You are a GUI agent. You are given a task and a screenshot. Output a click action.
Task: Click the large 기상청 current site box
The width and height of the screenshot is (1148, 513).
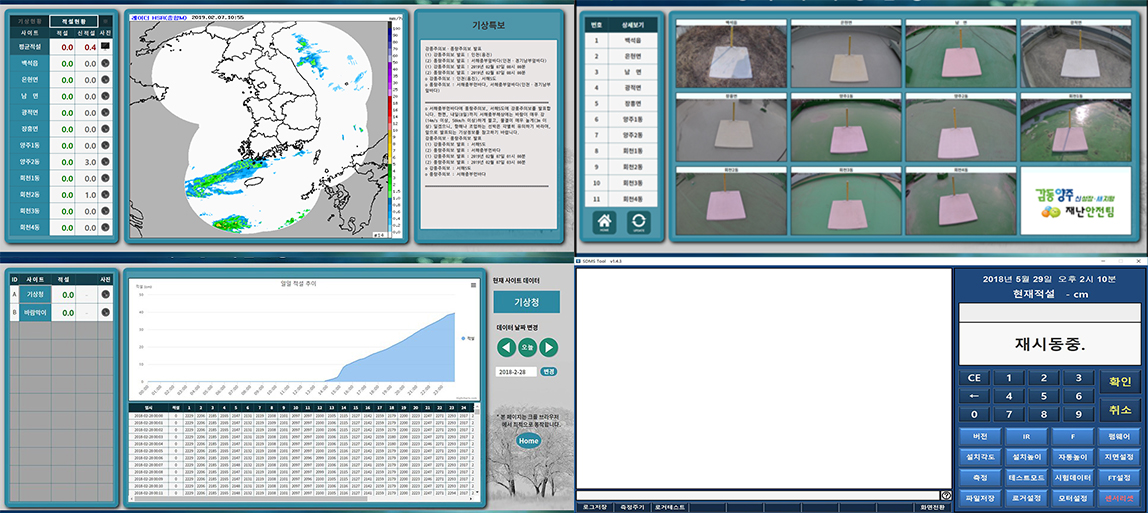526,302
